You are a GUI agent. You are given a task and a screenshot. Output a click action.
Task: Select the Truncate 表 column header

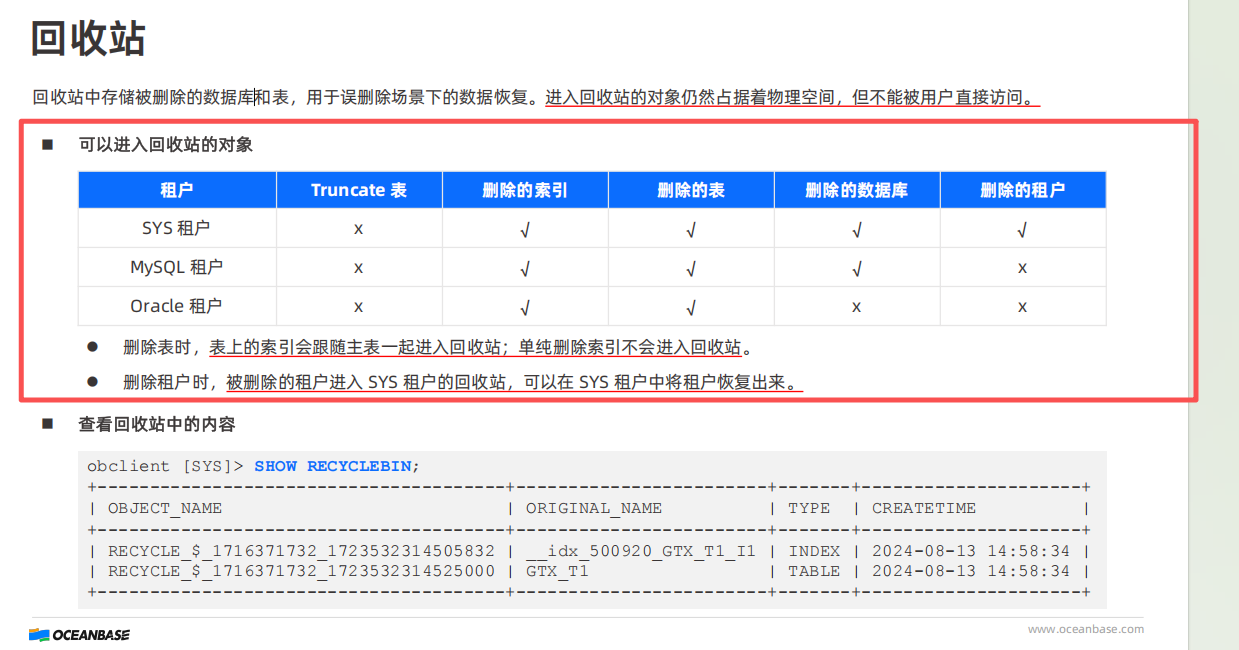(x=358, y=190)
